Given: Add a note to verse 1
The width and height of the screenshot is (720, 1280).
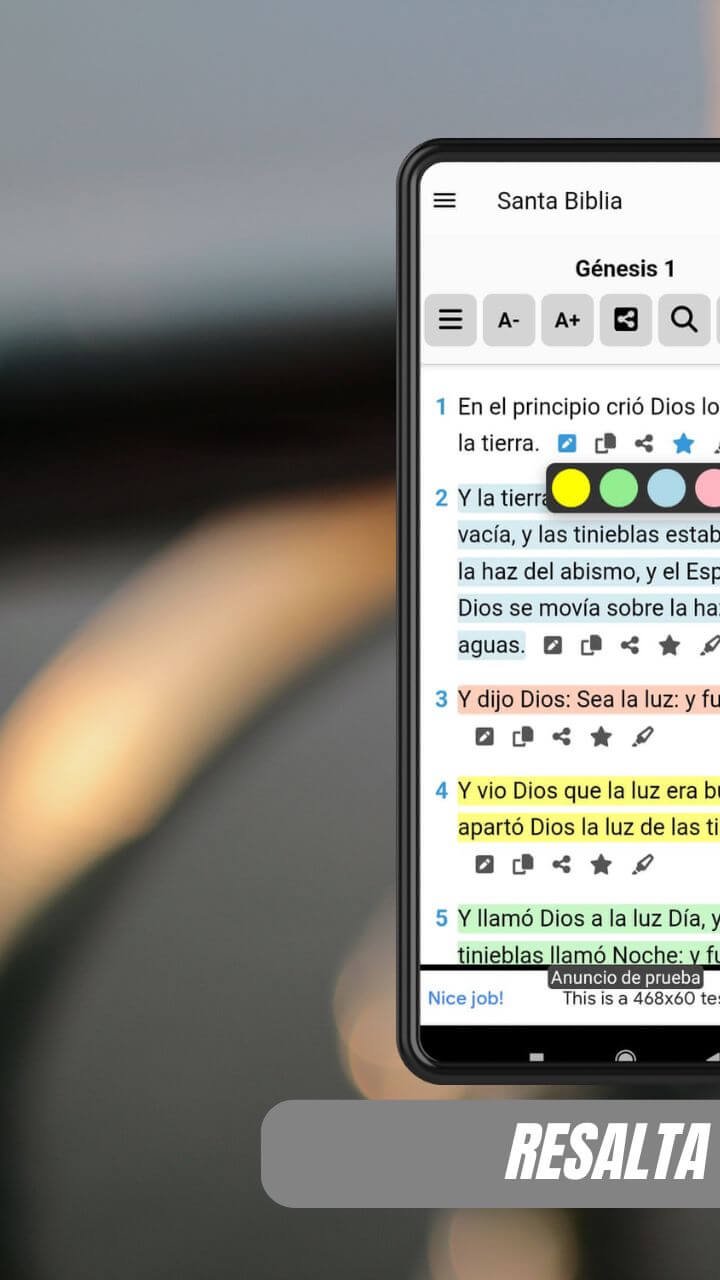Looking at the screenshot, I should click(567, 443).
